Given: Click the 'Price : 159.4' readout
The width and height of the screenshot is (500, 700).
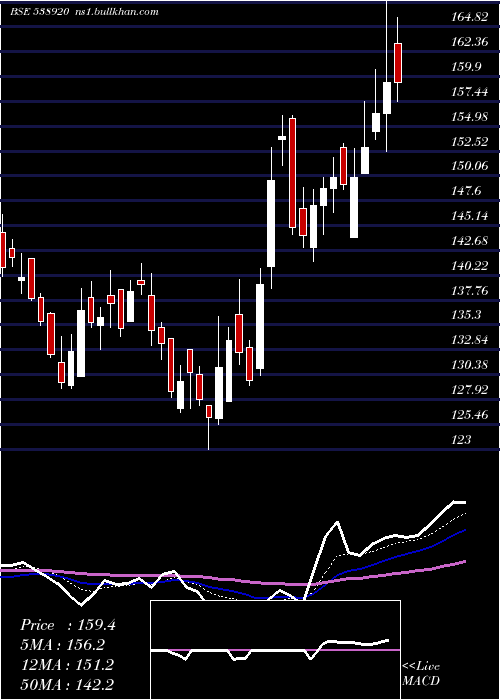Looking at the screenshot, I should pos(68,625).
